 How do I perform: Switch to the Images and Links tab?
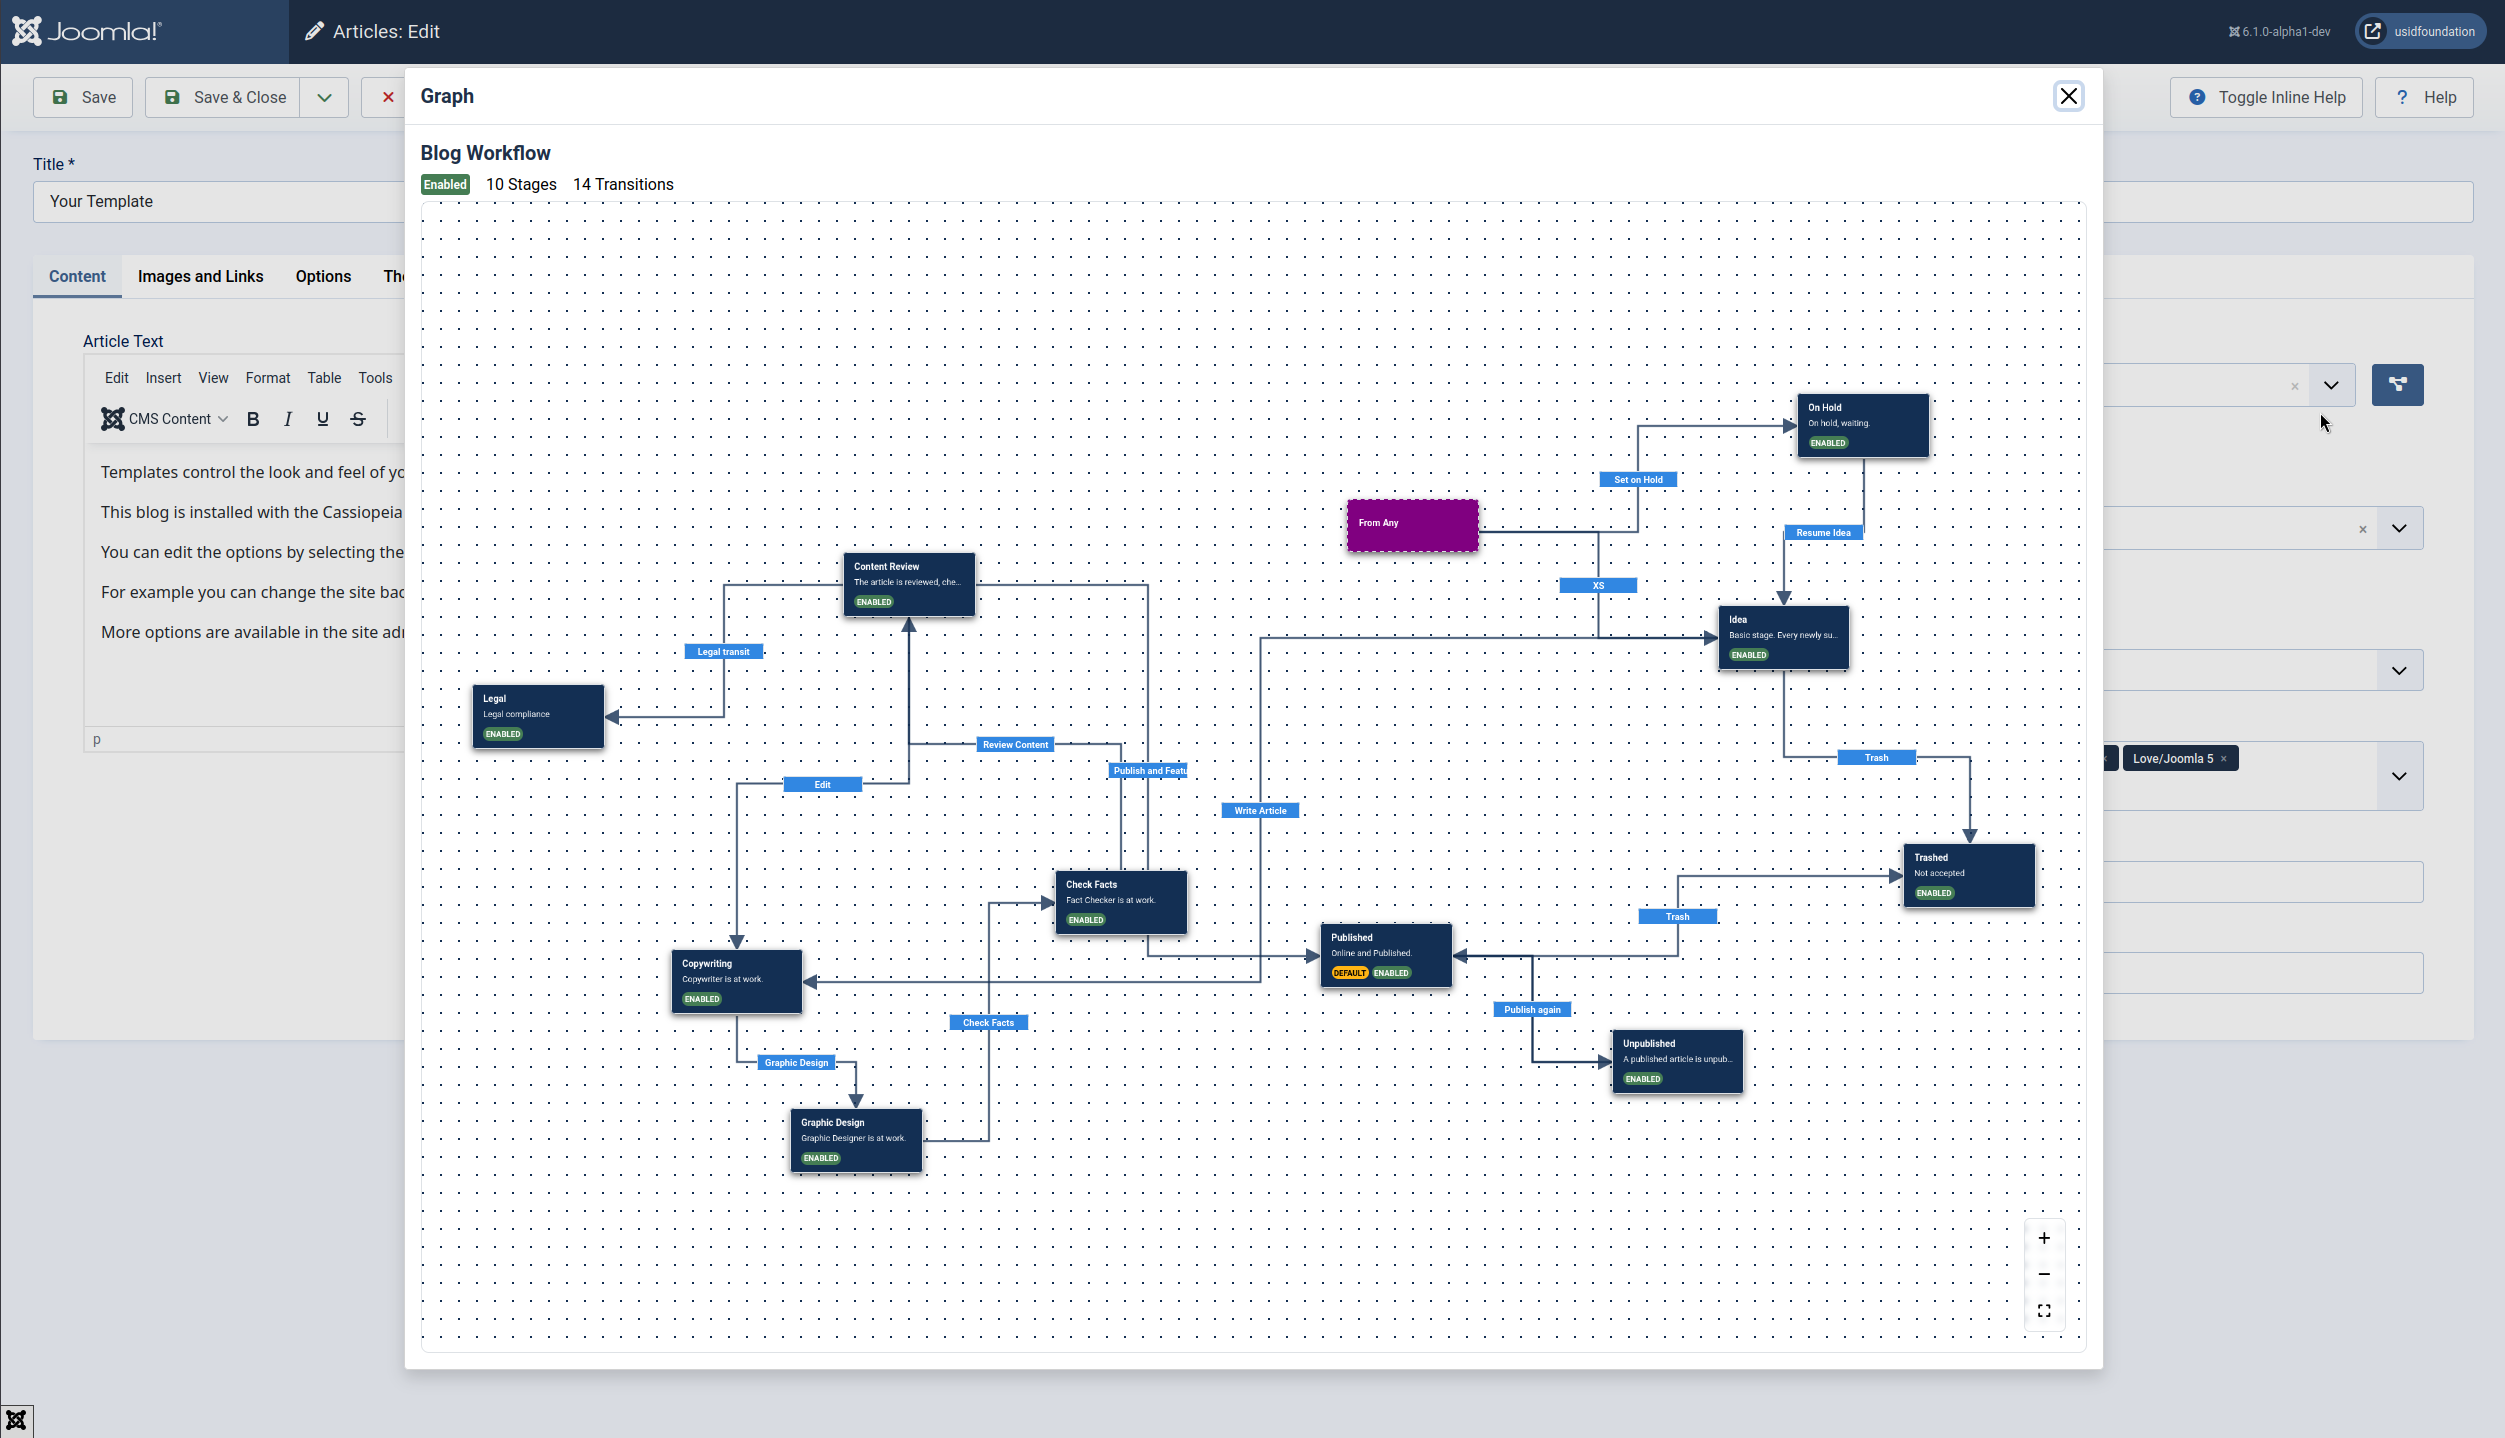200,276
